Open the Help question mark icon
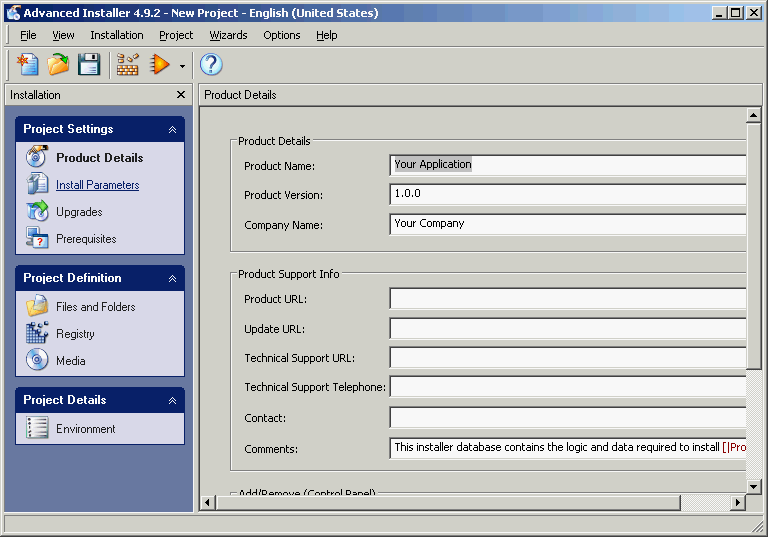Image resolution: width=768 pixels, height=537 pixels. click(211, 64)
